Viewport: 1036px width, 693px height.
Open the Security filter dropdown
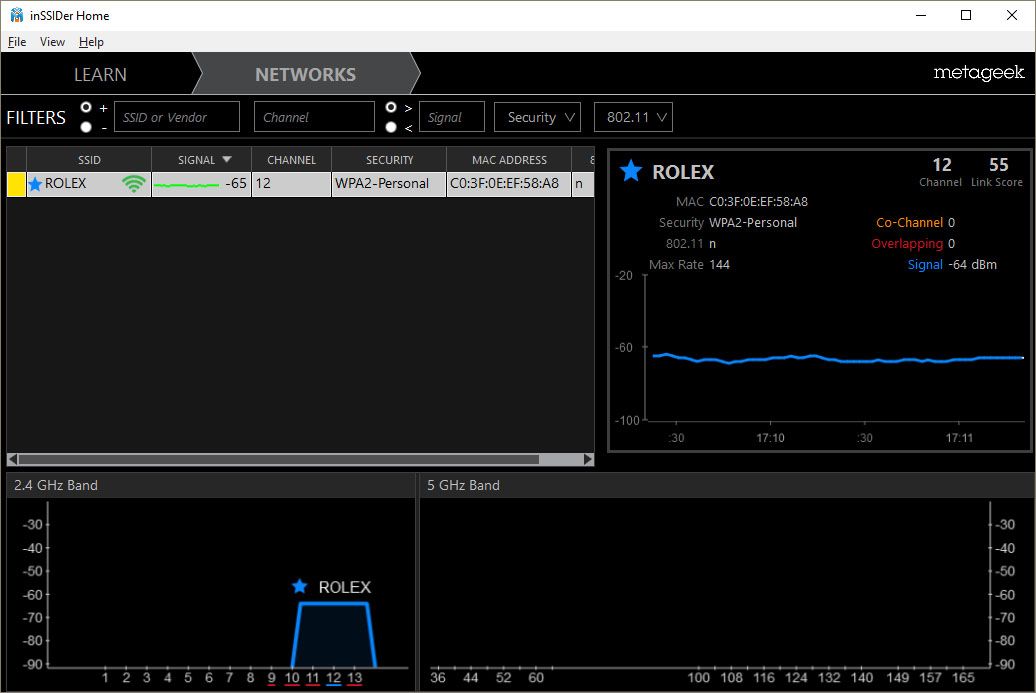click(x=537, y=117)
